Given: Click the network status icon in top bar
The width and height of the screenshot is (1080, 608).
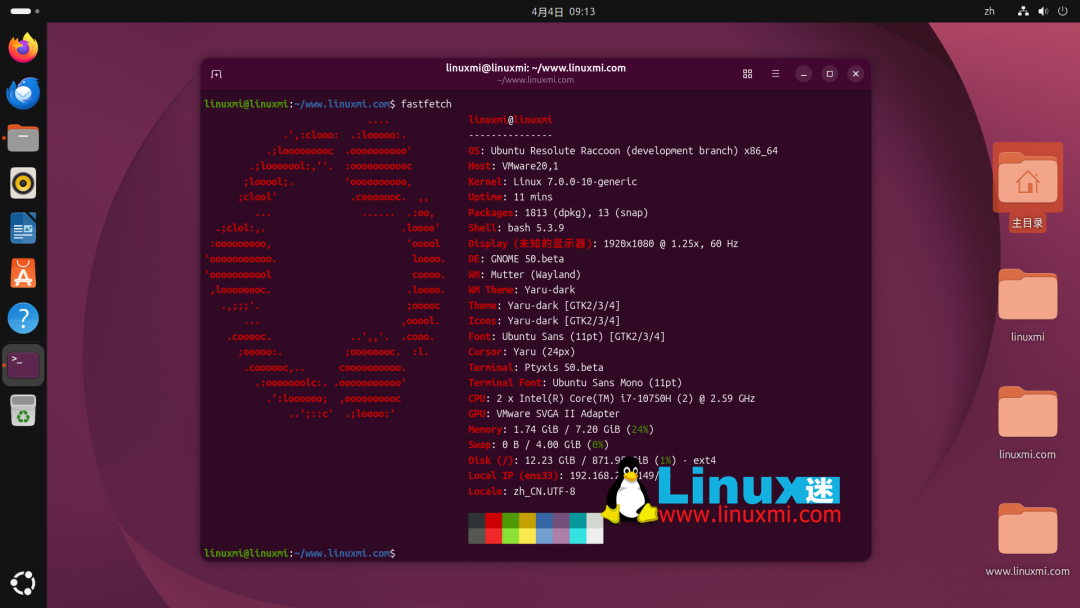Looking at the screenshot, I should 1022,11.
